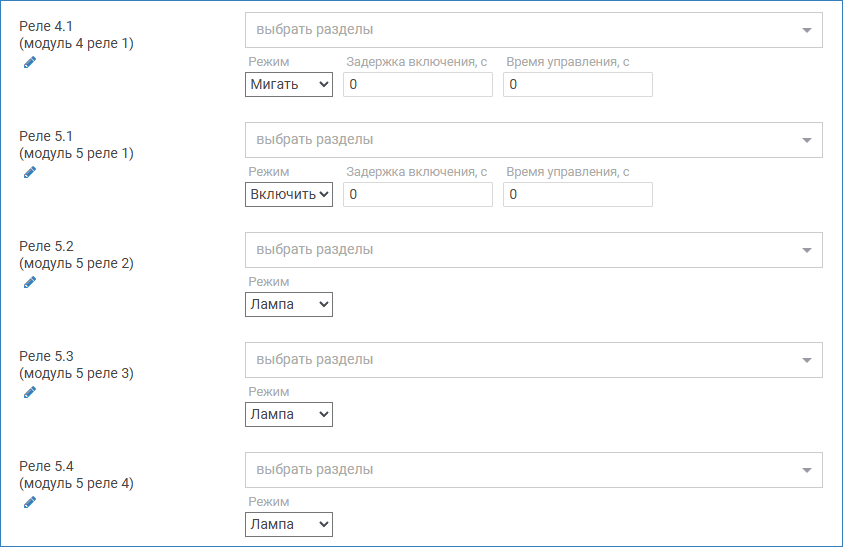Click 'Время управления, с' label of Реле 4.1
843x547 pixels.
tap(568, 62)
